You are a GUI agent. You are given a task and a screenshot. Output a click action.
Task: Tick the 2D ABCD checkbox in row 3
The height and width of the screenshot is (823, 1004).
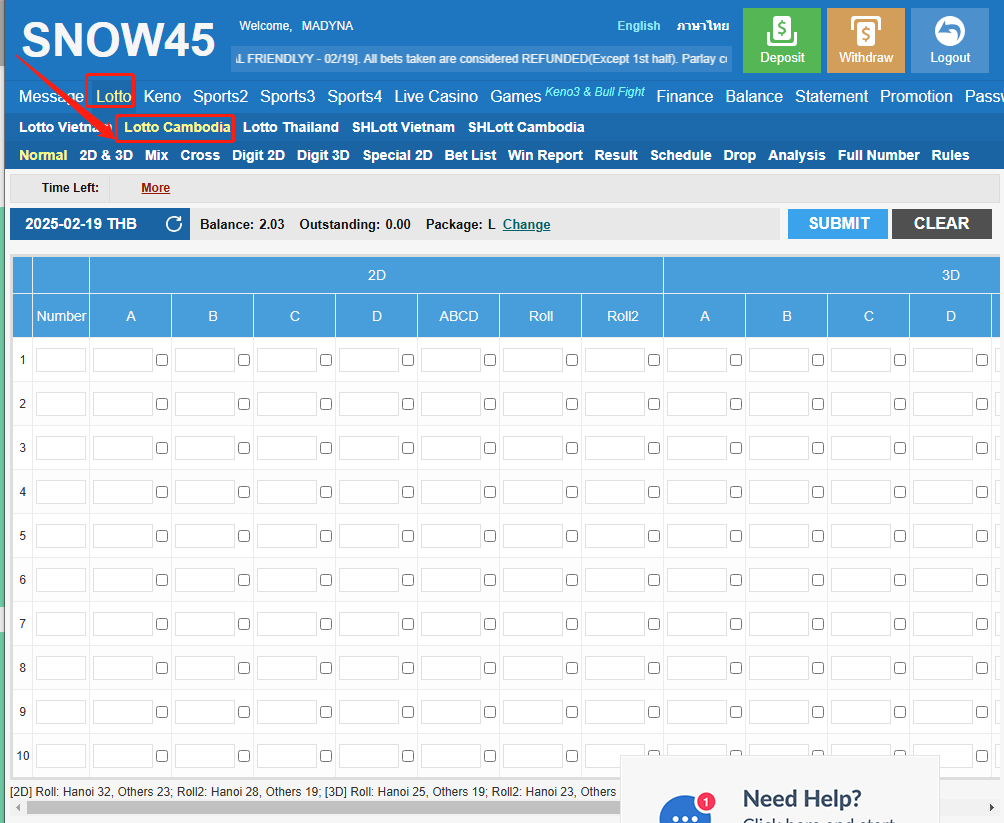click(490, 448)
